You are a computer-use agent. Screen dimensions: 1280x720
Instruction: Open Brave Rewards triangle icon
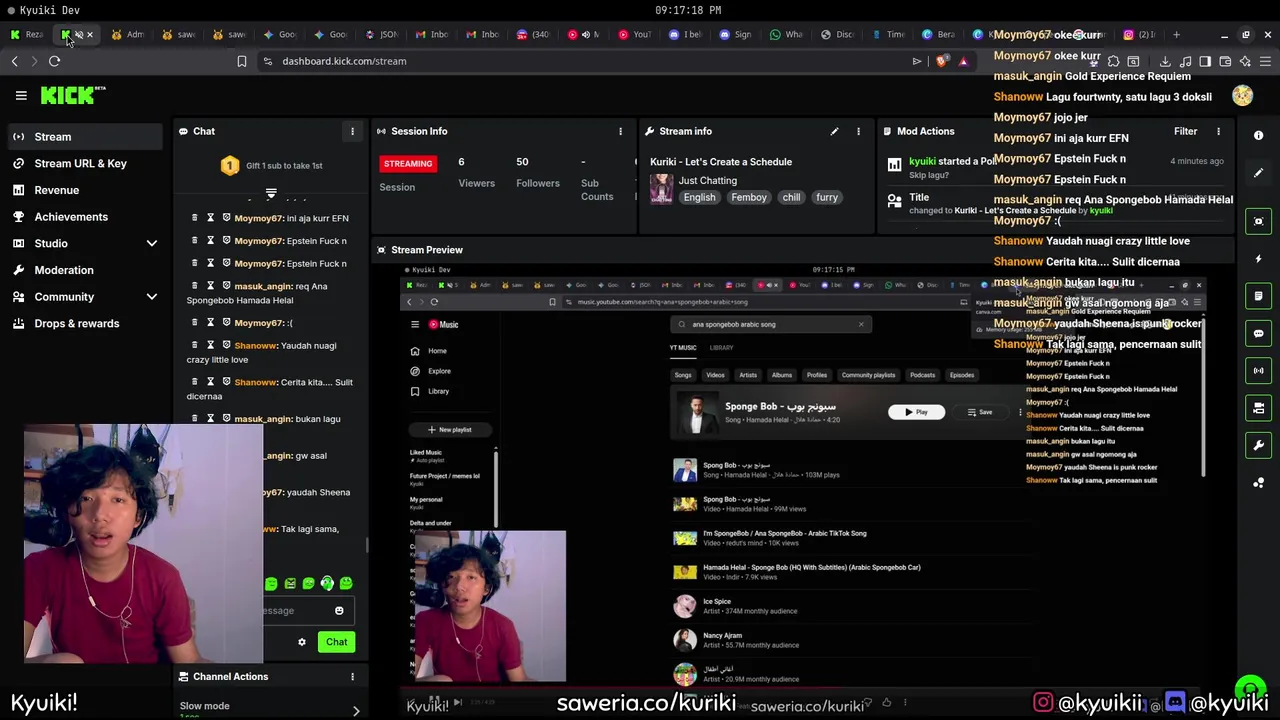tap(963, 61)
